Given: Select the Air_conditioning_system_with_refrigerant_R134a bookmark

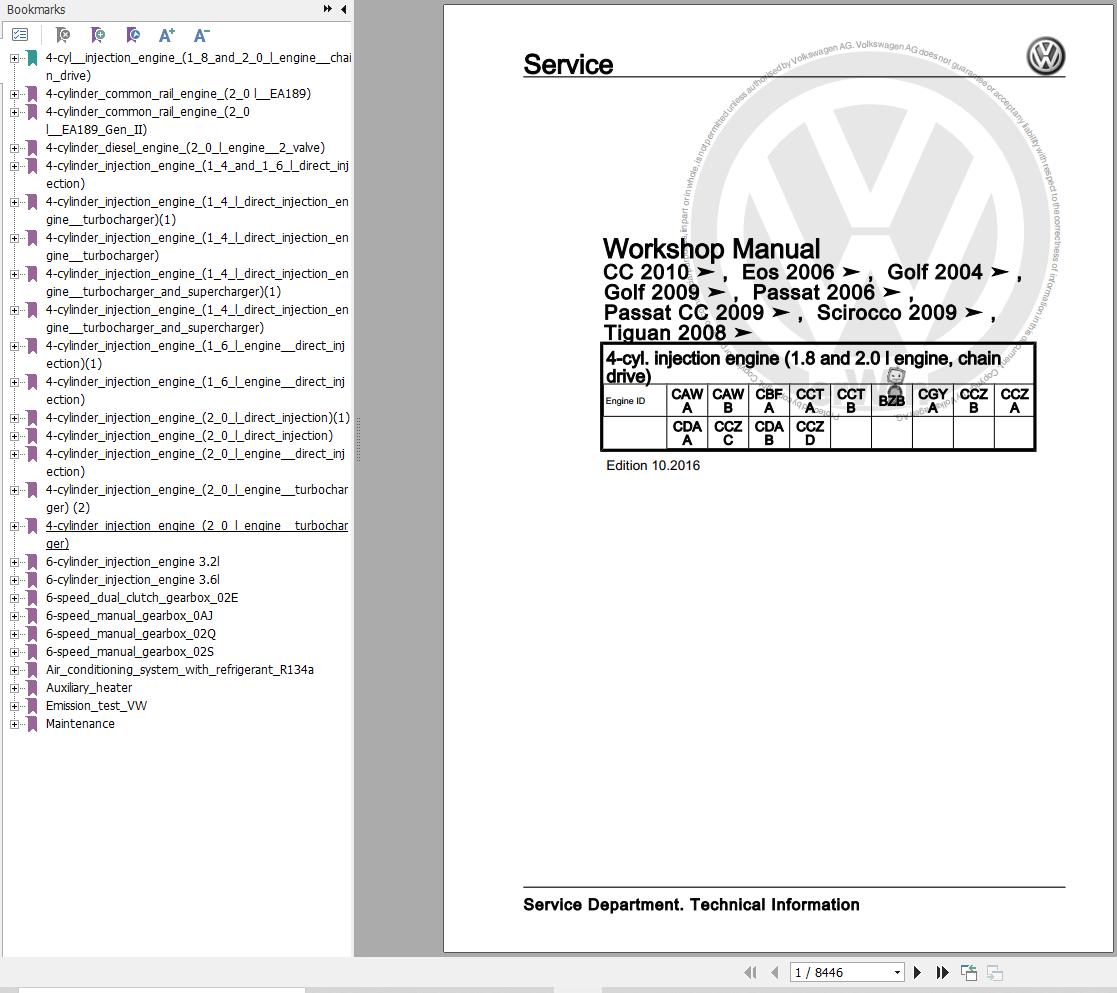Looking at the screenshot, I should pos(180,670).
